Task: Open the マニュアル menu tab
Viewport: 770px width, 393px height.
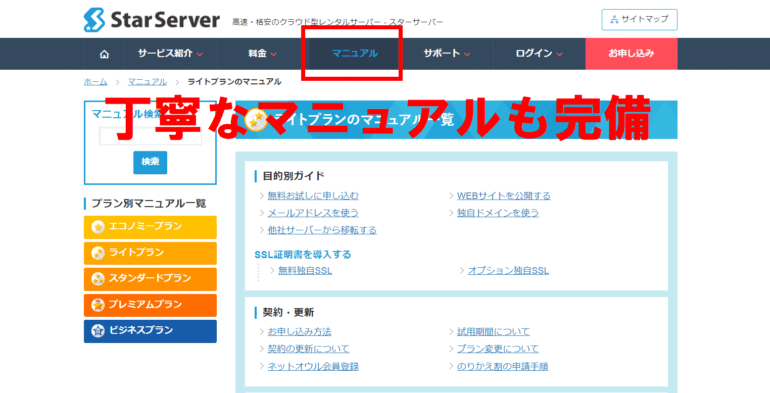Action: point(355,54)
